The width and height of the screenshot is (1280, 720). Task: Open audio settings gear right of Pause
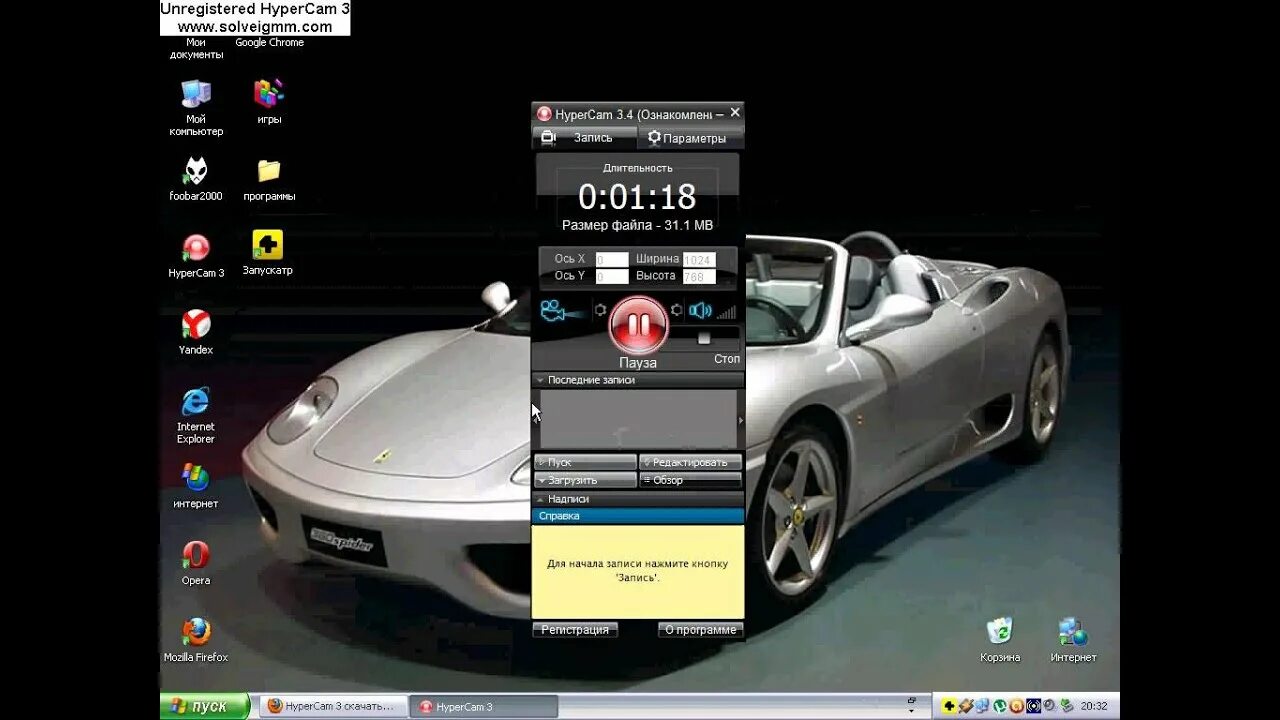(x=676, y=310)
